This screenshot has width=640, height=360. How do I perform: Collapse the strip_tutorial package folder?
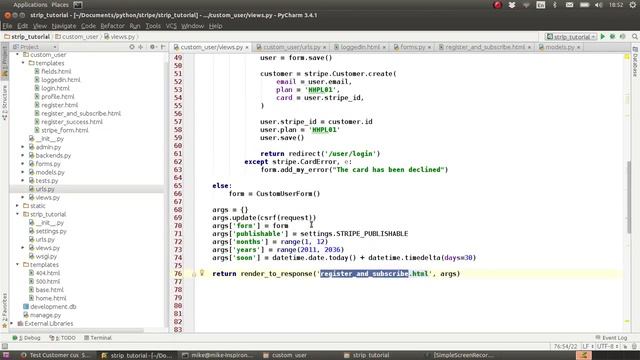click(x=18, y=214)
